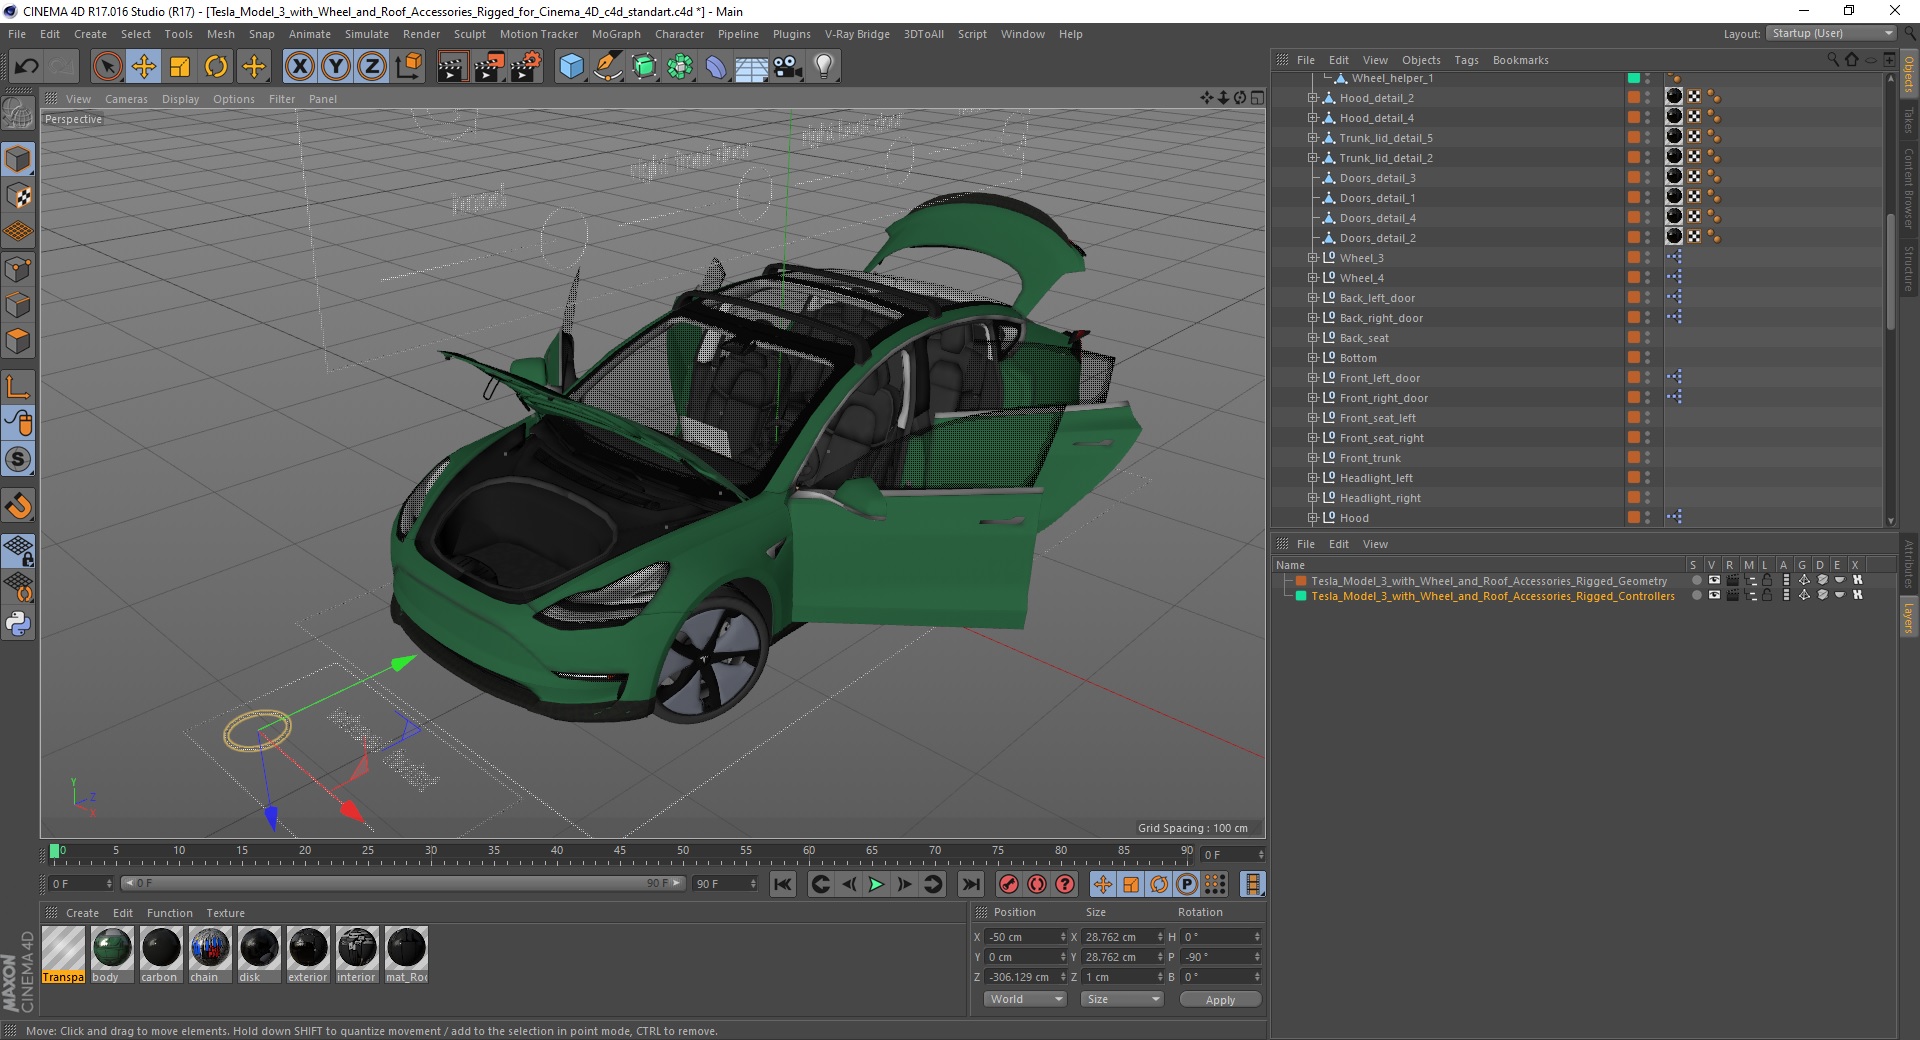This screenshot has height=1040, width=1920.
Task: Activate the Move tool in toolbar
Action: point(144,67)
